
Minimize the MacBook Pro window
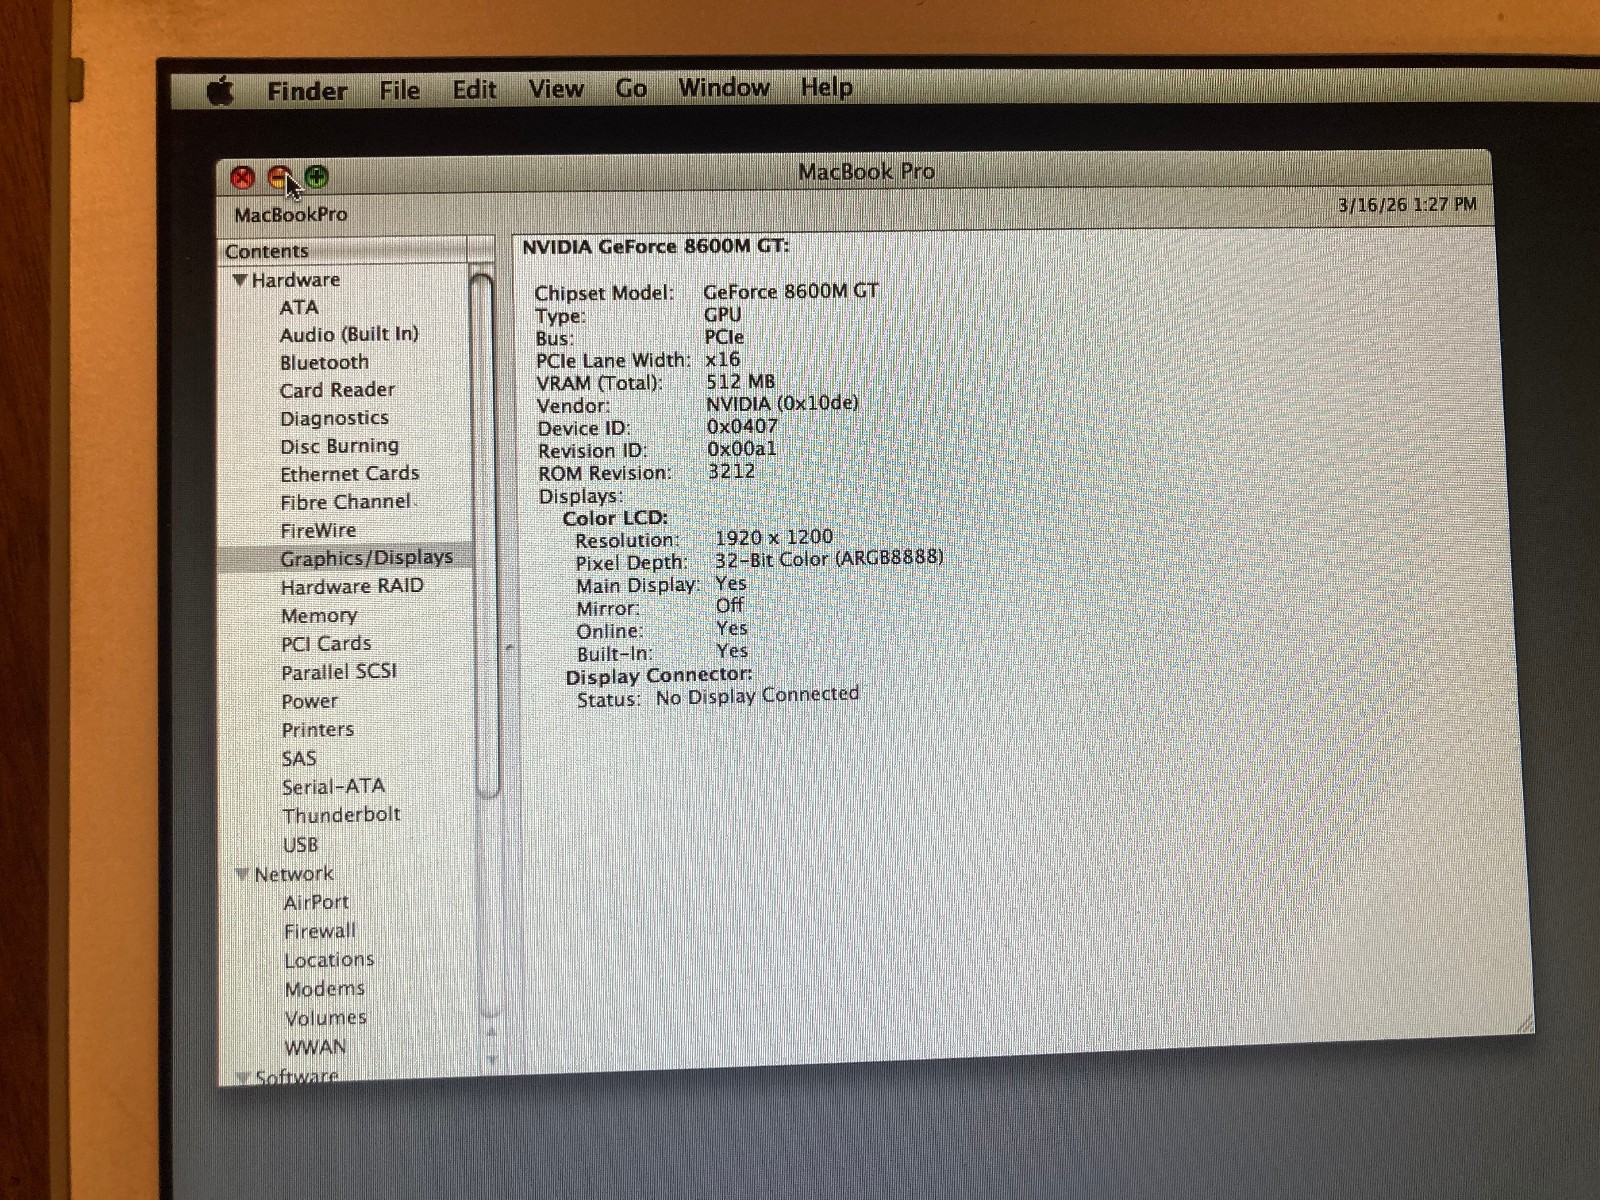280,178
